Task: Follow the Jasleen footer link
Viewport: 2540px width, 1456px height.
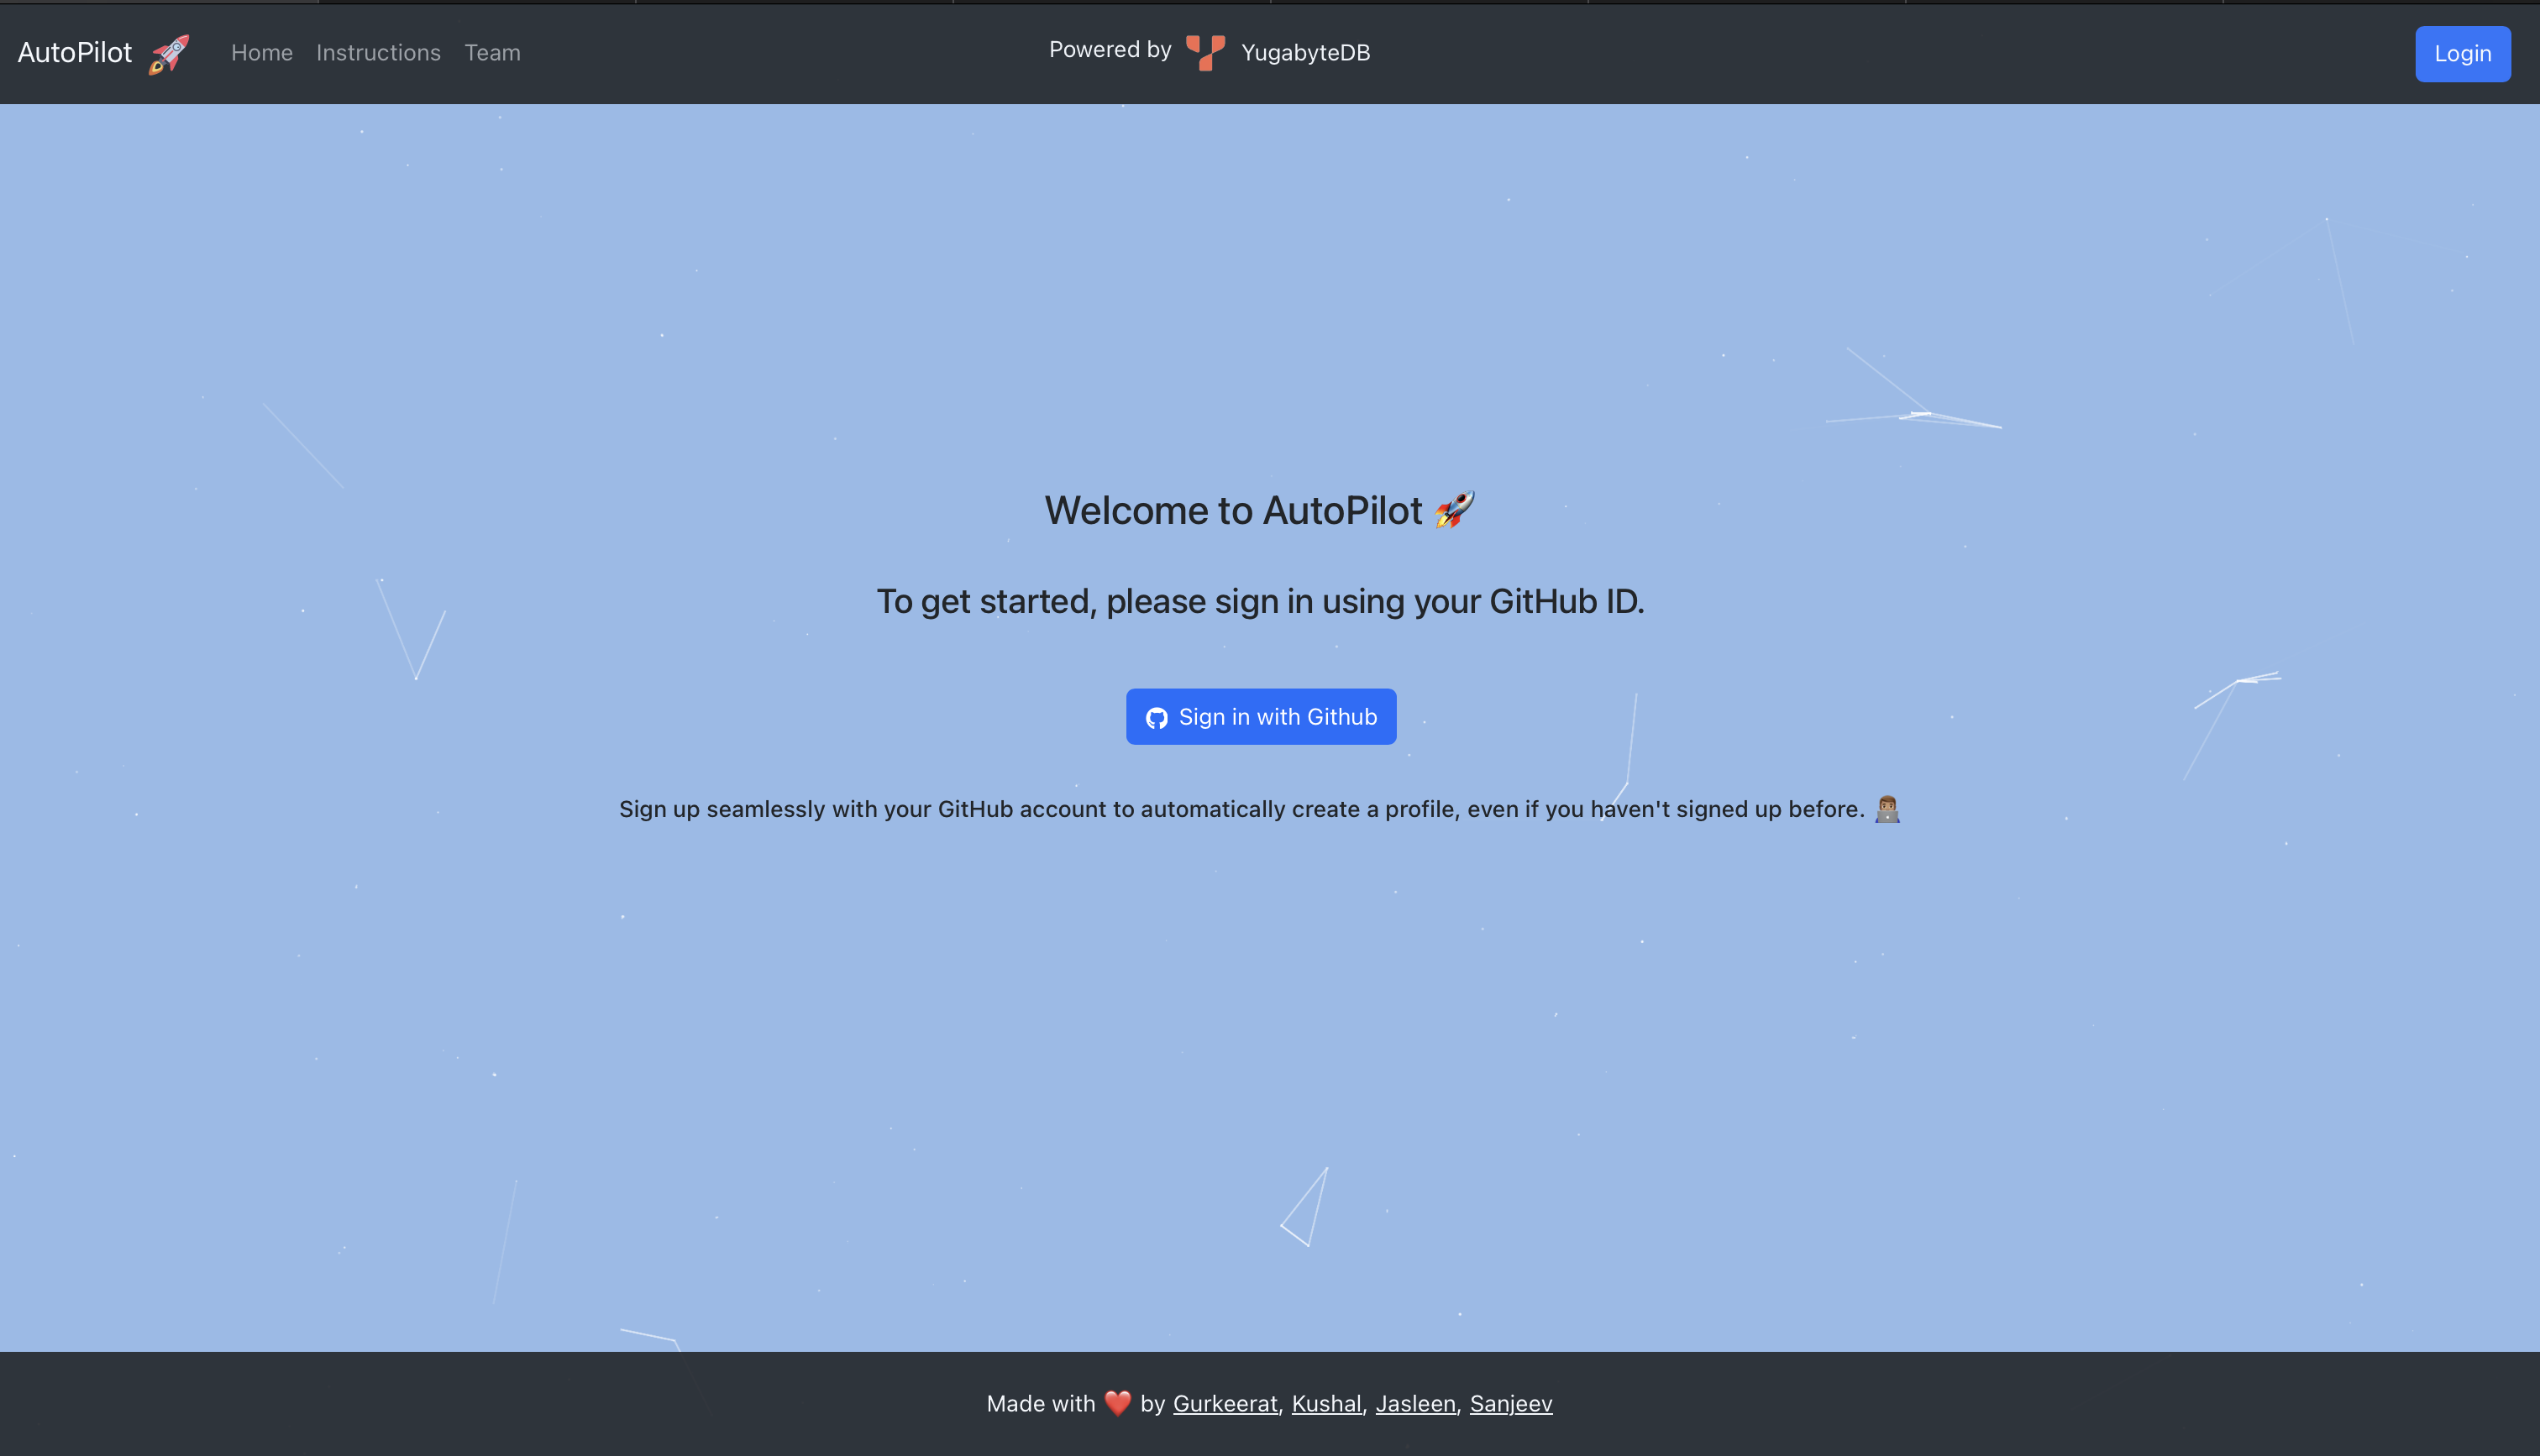Action: (1415, 1403)
